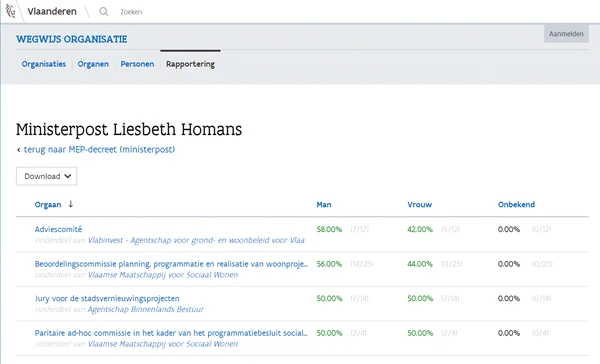Focus the Zoeken search field

coord(131,12)
